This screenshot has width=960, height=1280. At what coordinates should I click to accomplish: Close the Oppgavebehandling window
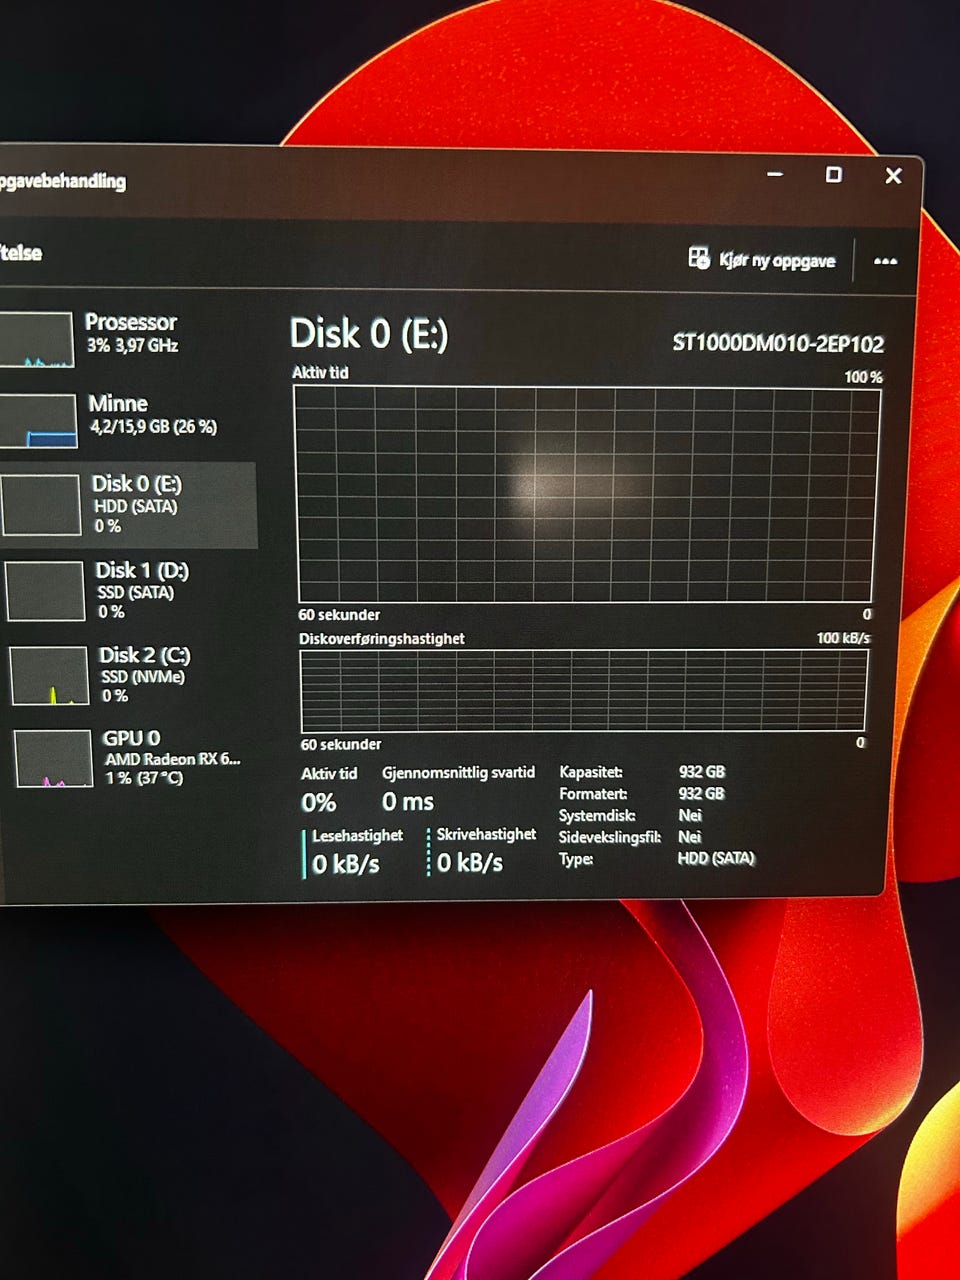[894, 176]
